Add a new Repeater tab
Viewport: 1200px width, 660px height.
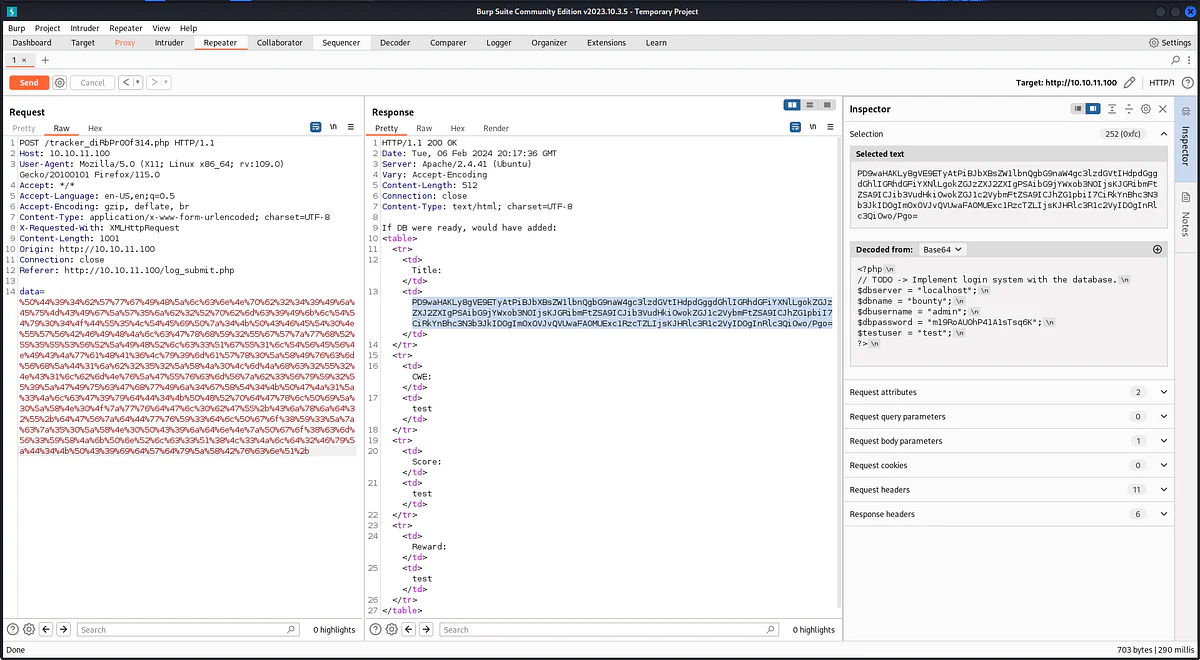tap(44, 60)
